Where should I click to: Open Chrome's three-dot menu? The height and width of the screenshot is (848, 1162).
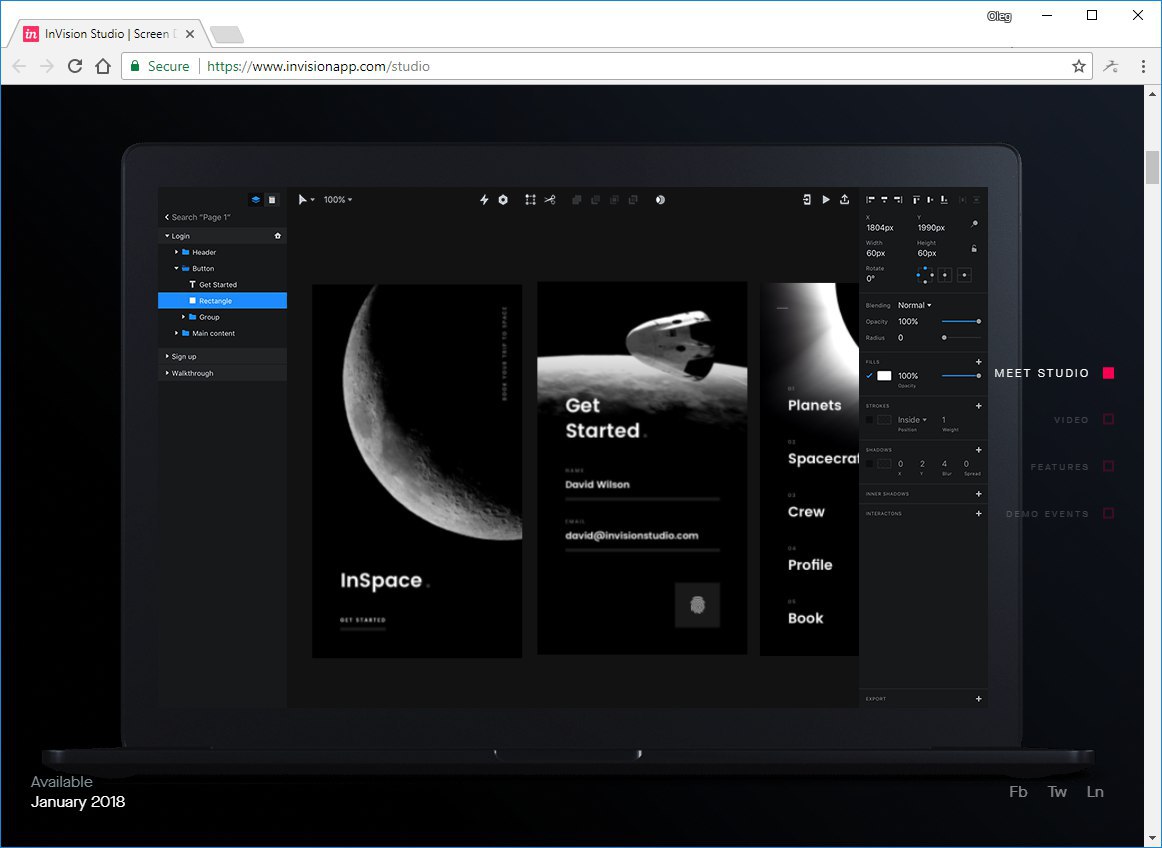click(1143, 66)
